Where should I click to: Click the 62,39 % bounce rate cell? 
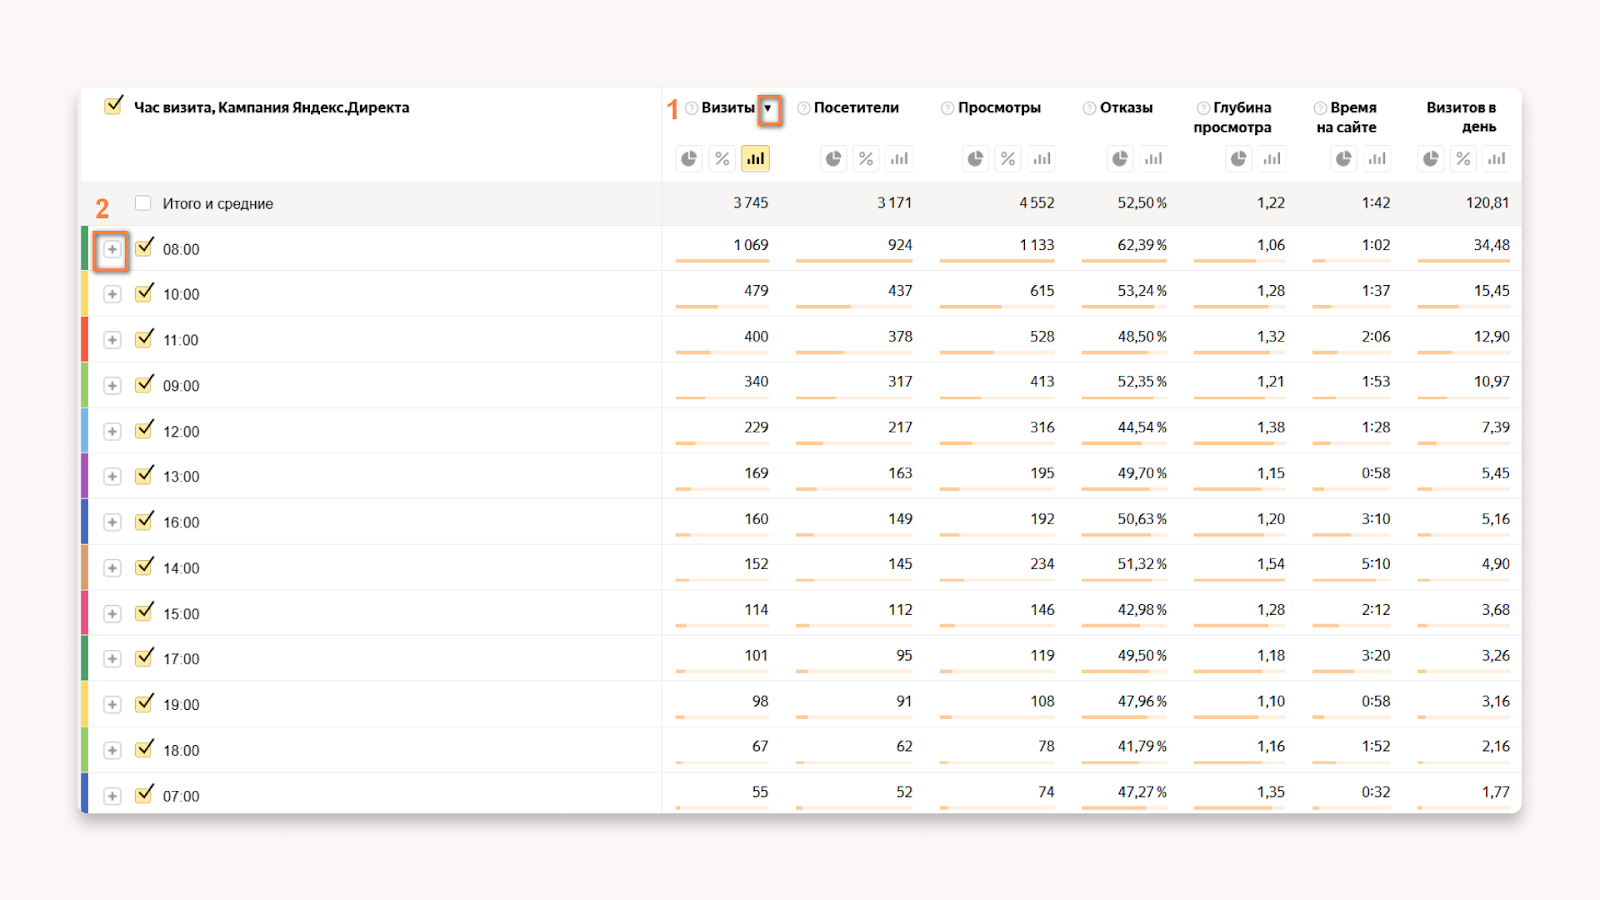pyautogui.click(x=1142, y=245)
